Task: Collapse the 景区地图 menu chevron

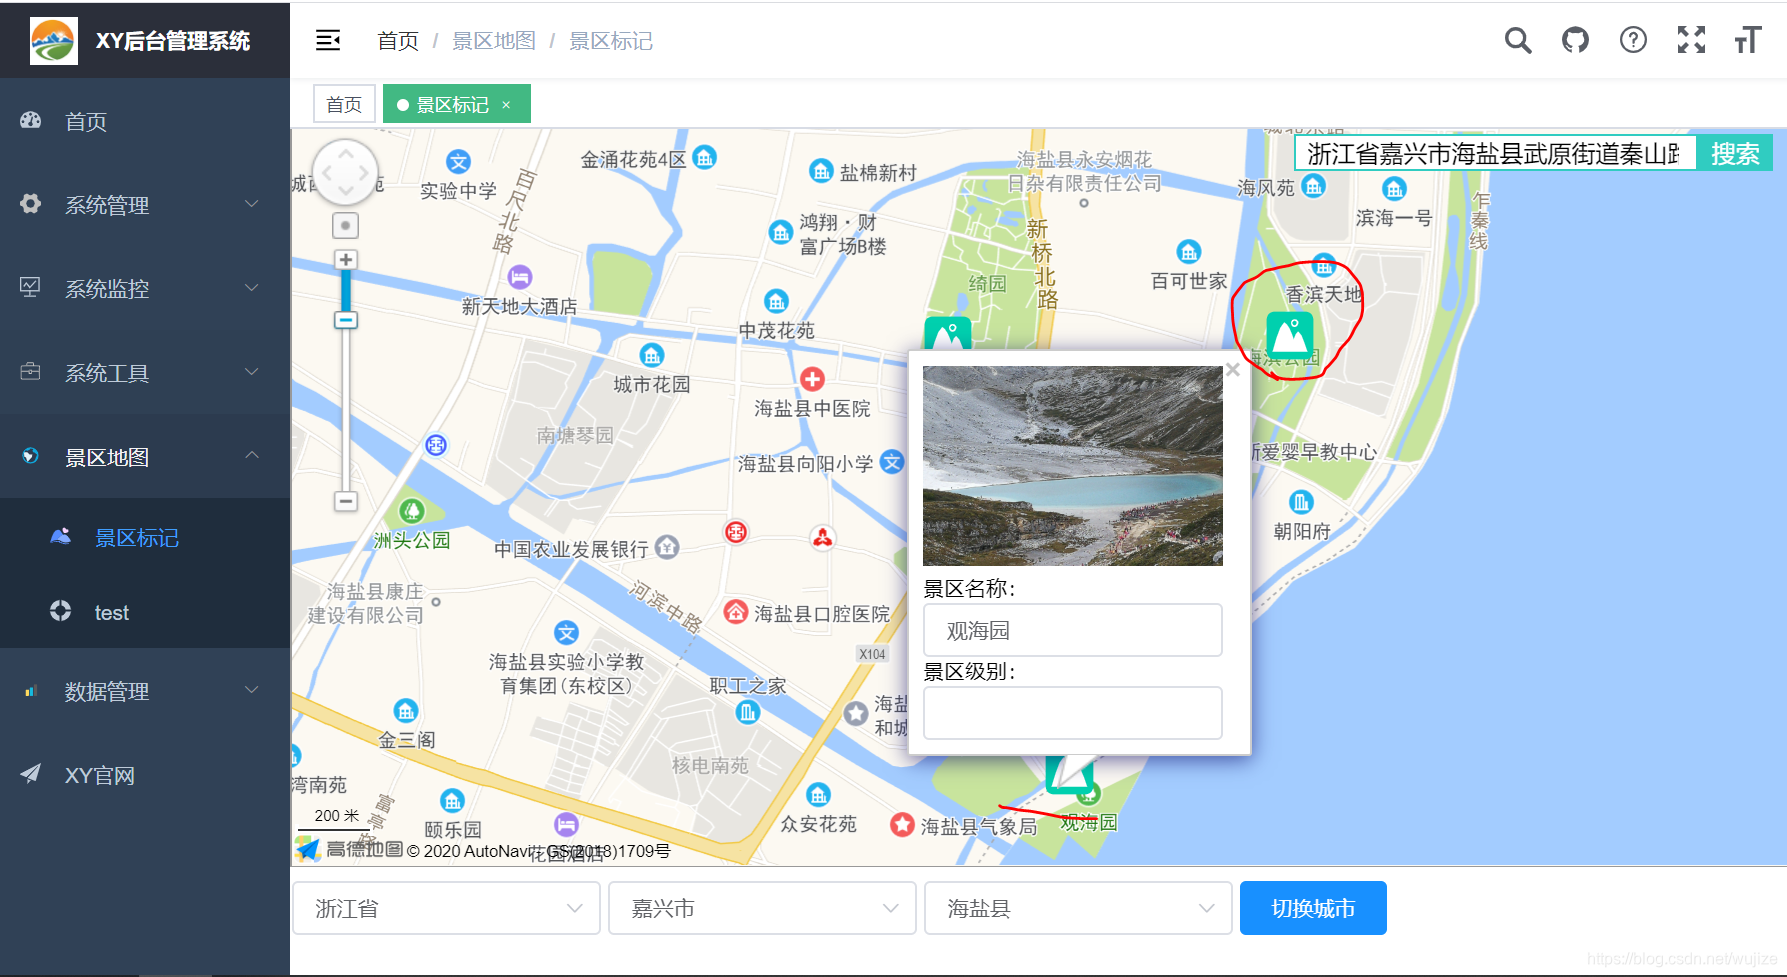Action: (x=252, y=456)
